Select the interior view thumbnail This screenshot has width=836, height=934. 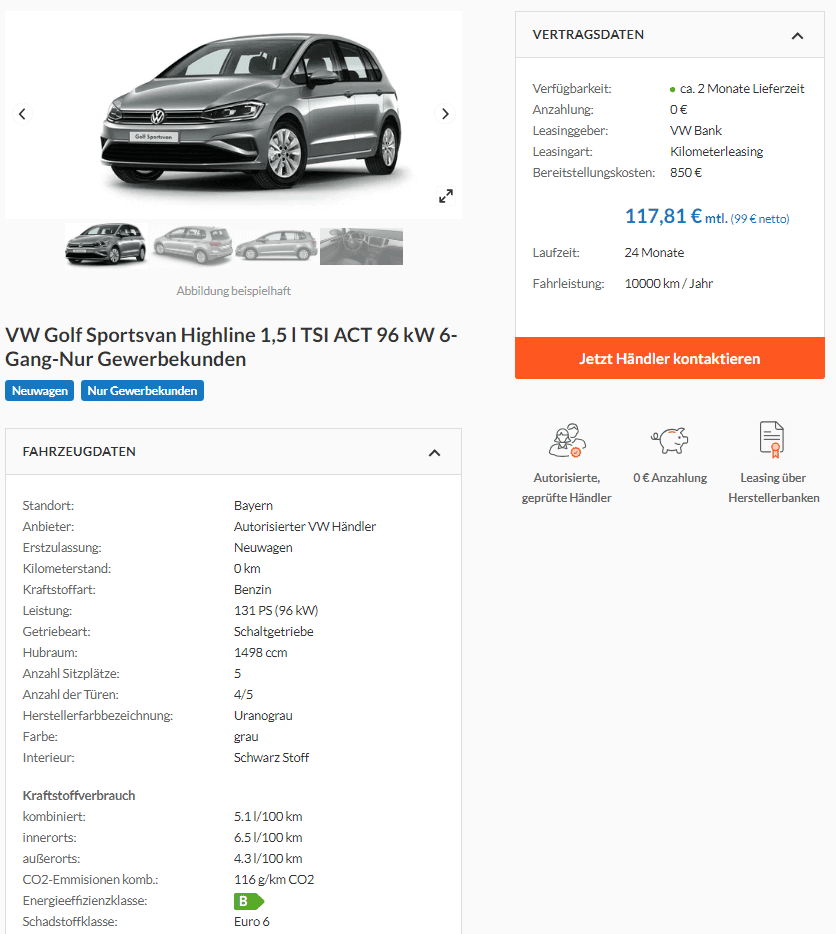[x=361, y=246]
